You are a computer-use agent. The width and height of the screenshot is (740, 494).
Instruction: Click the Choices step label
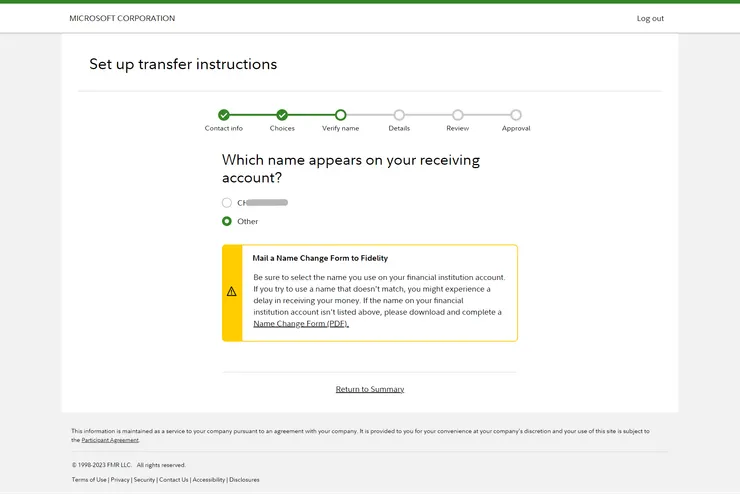[282, 128]
